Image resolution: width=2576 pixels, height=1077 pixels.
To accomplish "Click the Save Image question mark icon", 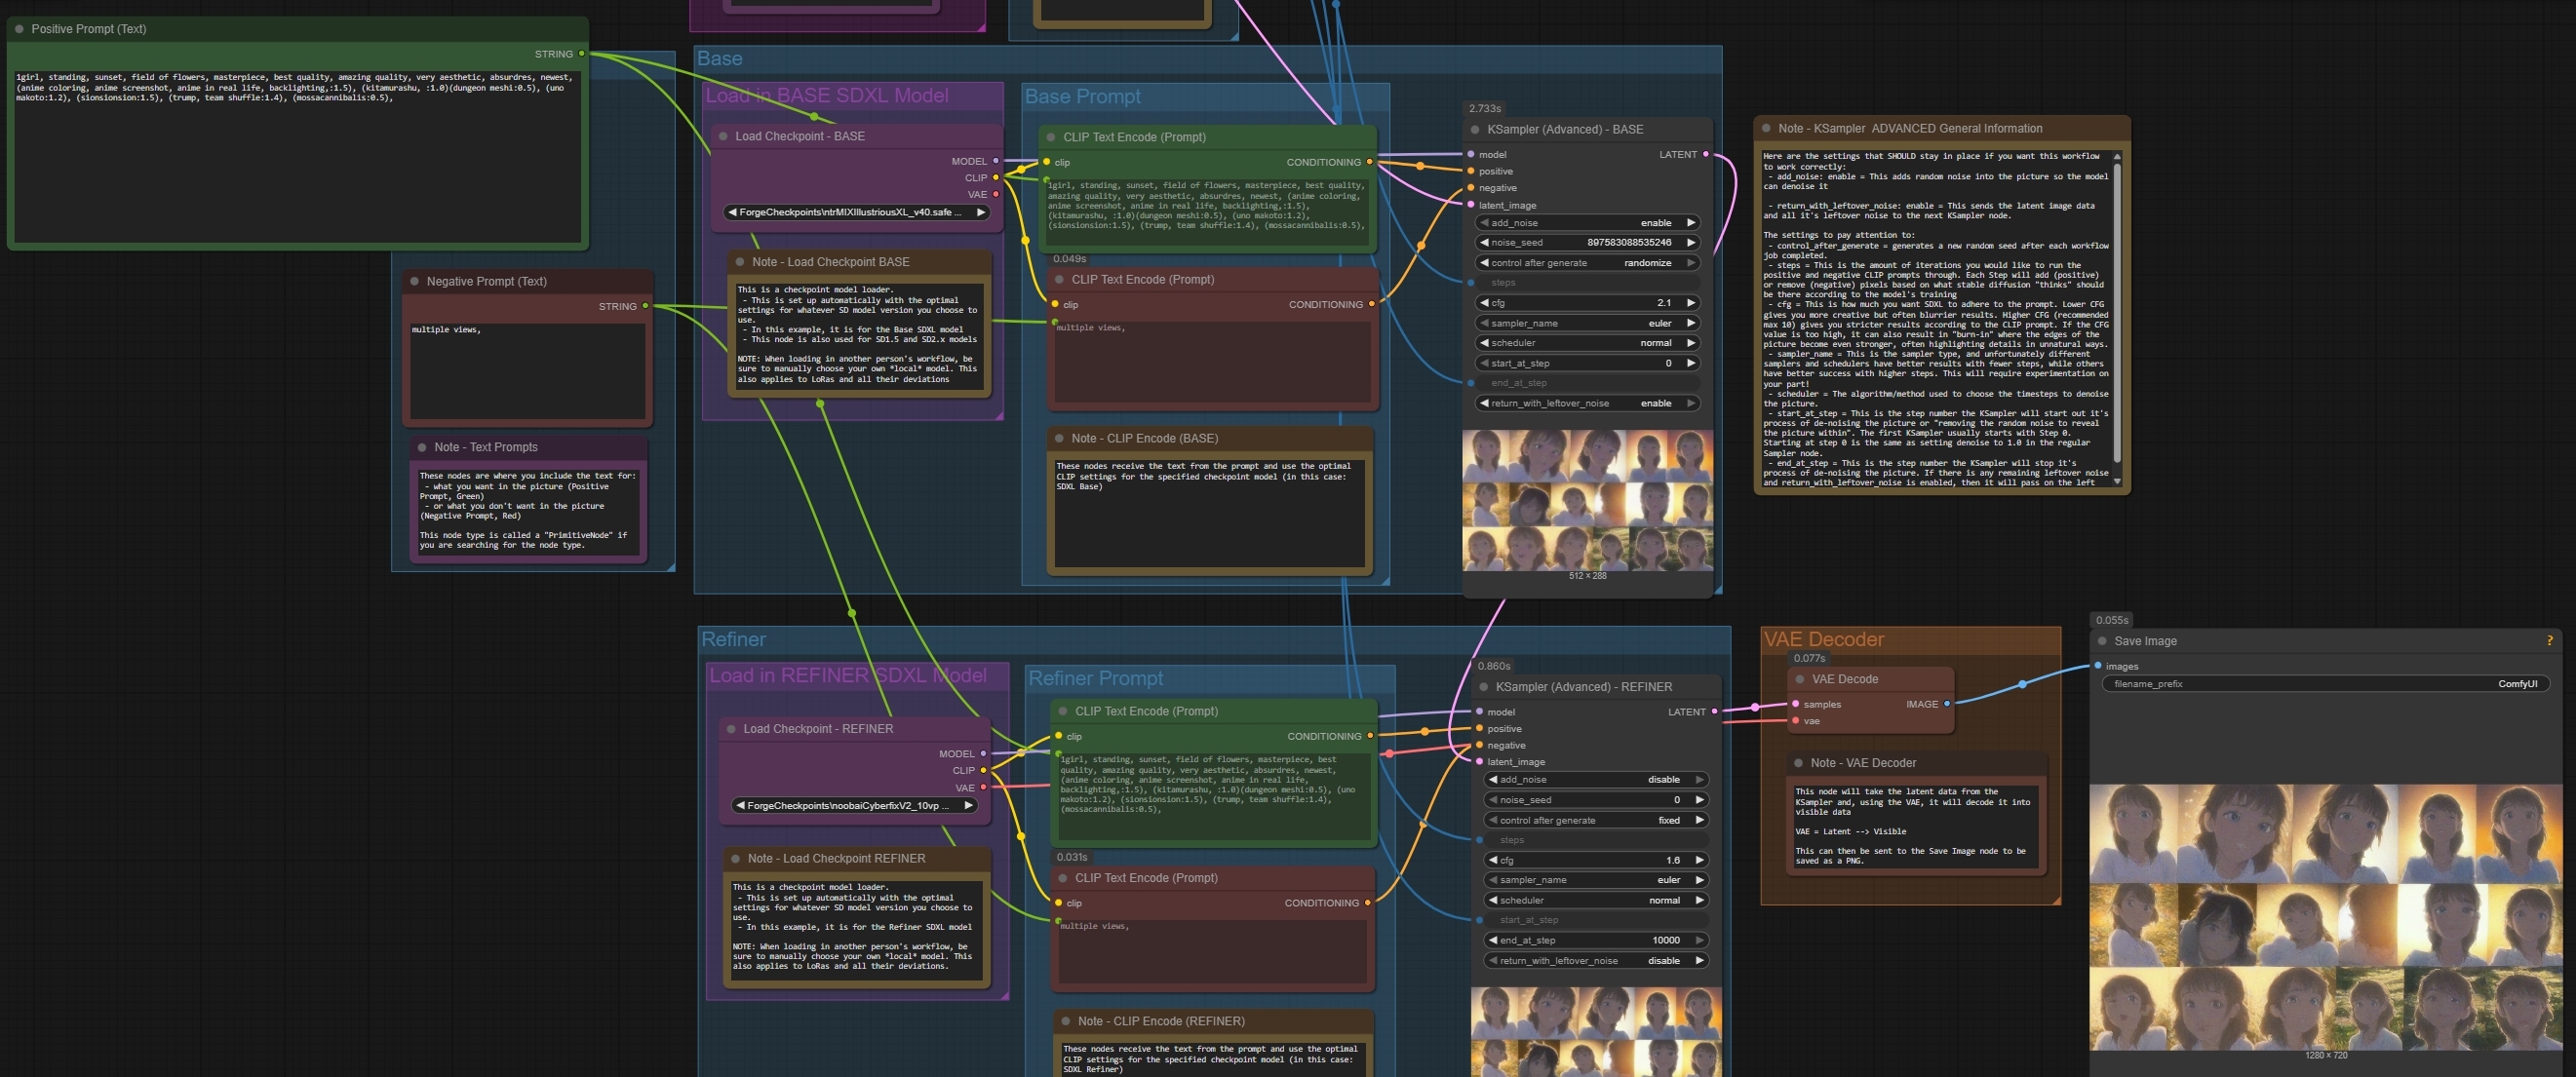I will click(2549, 641).
